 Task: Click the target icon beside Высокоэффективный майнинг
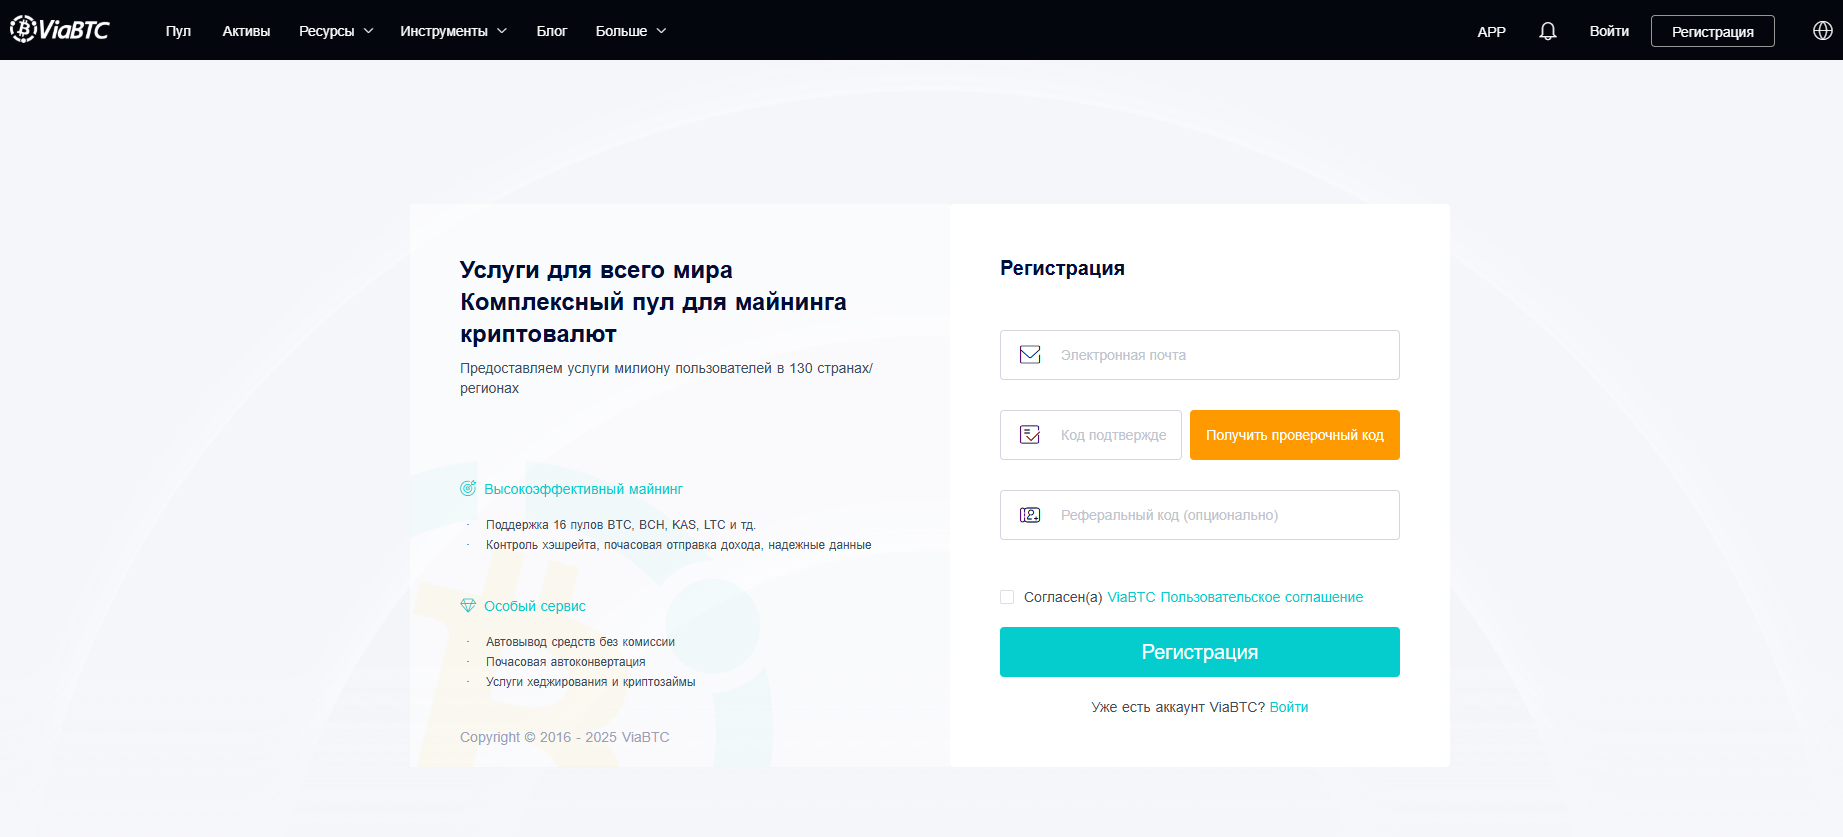468,488
